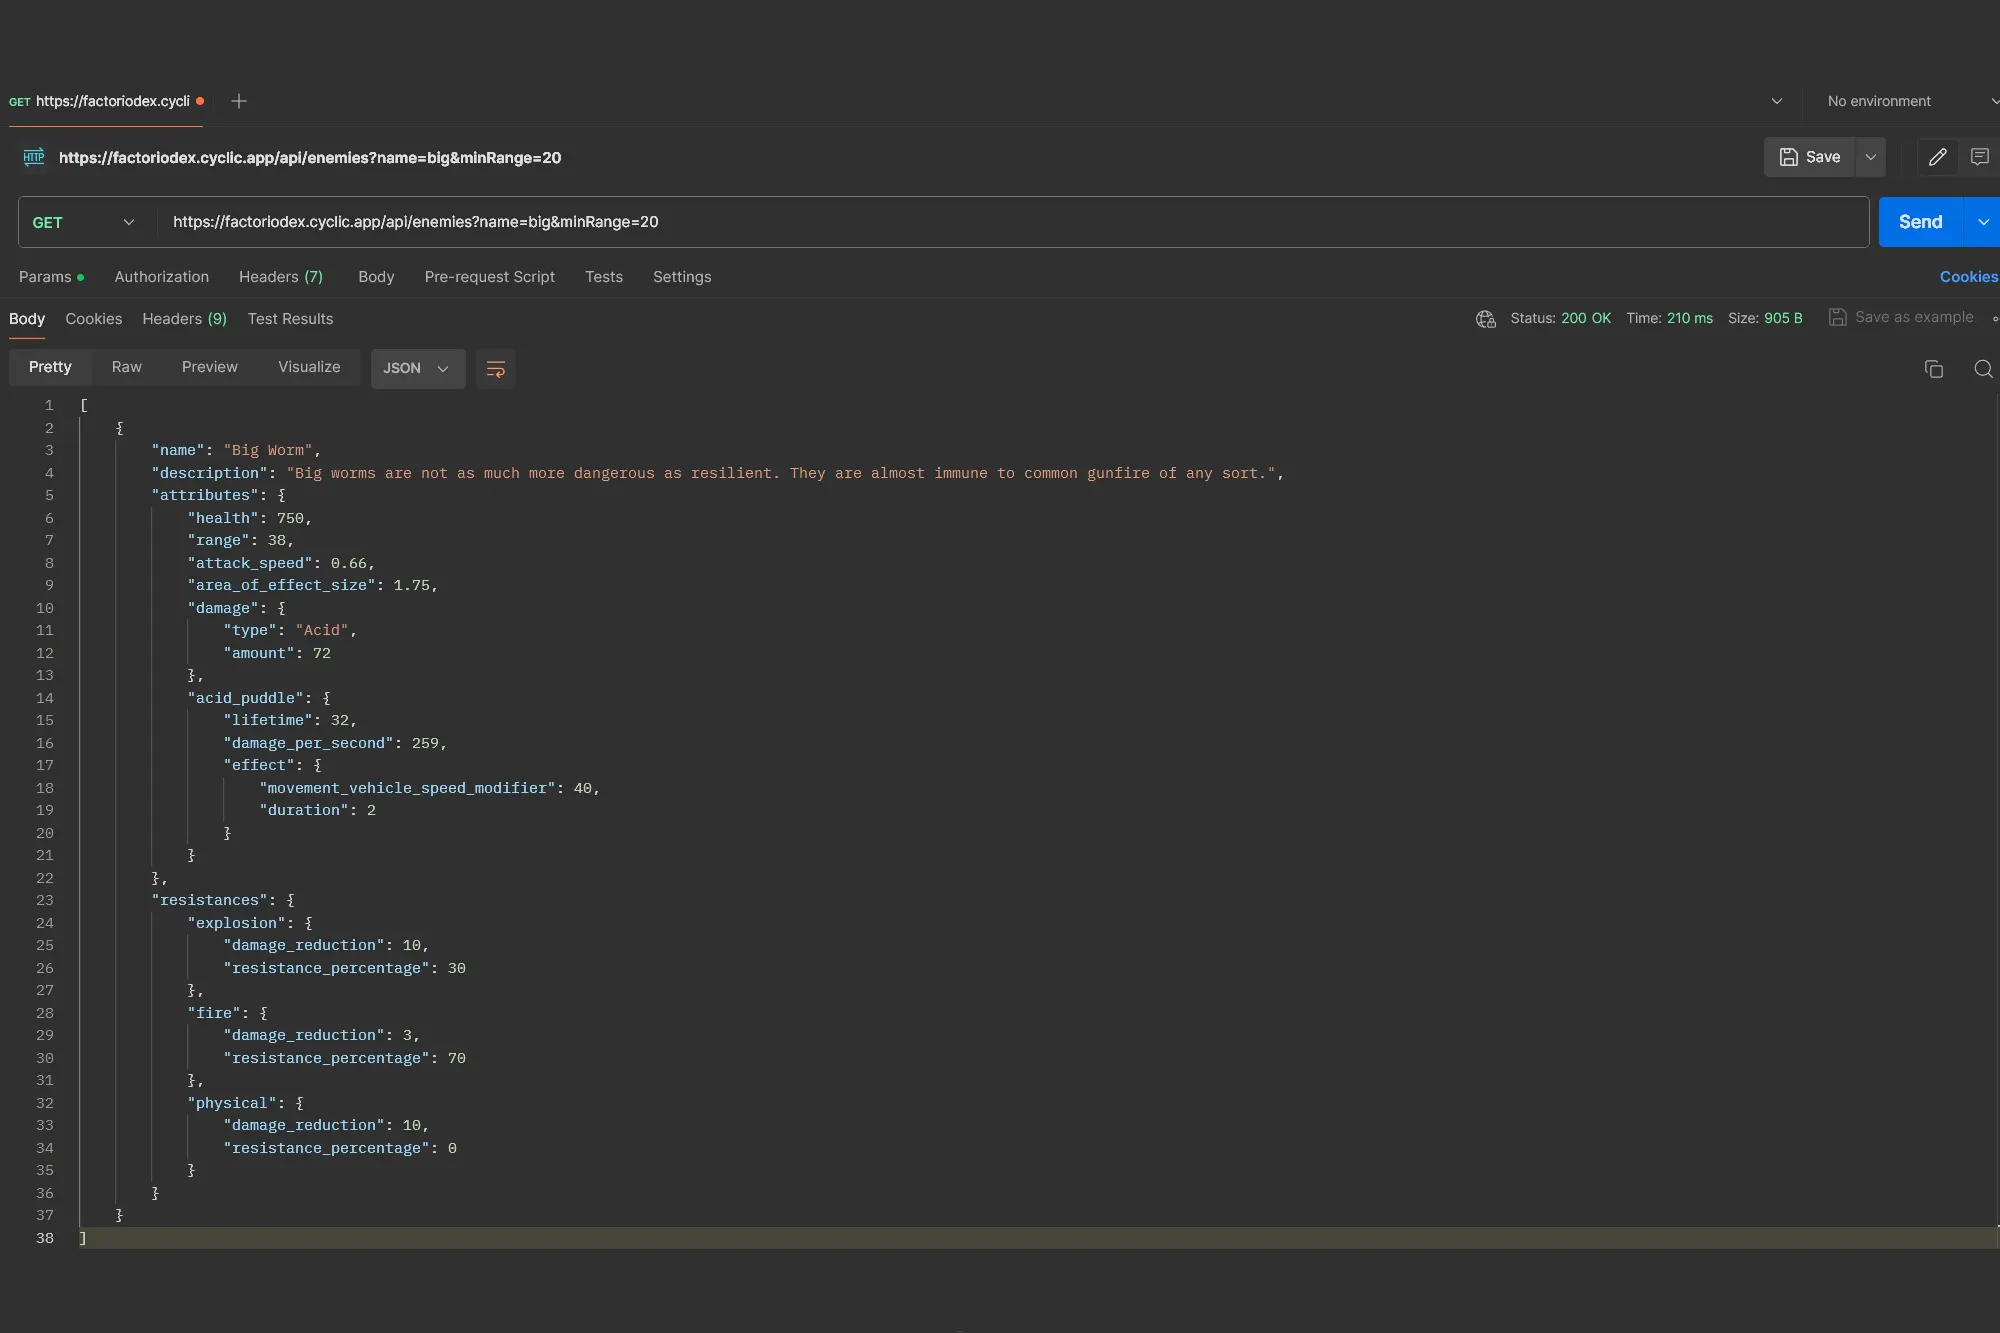The image size is (2000, 1333).
Task: Expand the tabs overflow chevron
Action: click(x=1777, y=101)
